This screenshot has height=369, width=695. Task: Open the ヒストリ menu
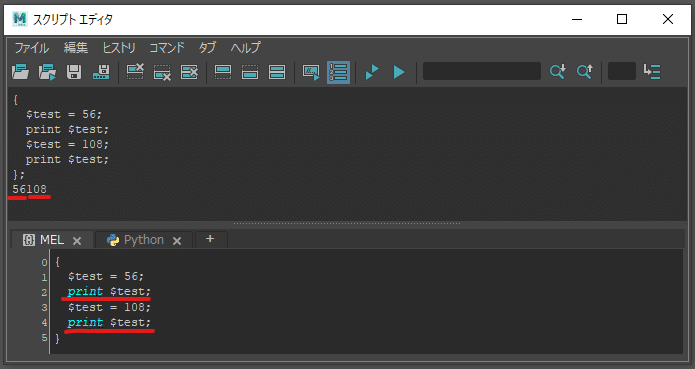[119, 47]
